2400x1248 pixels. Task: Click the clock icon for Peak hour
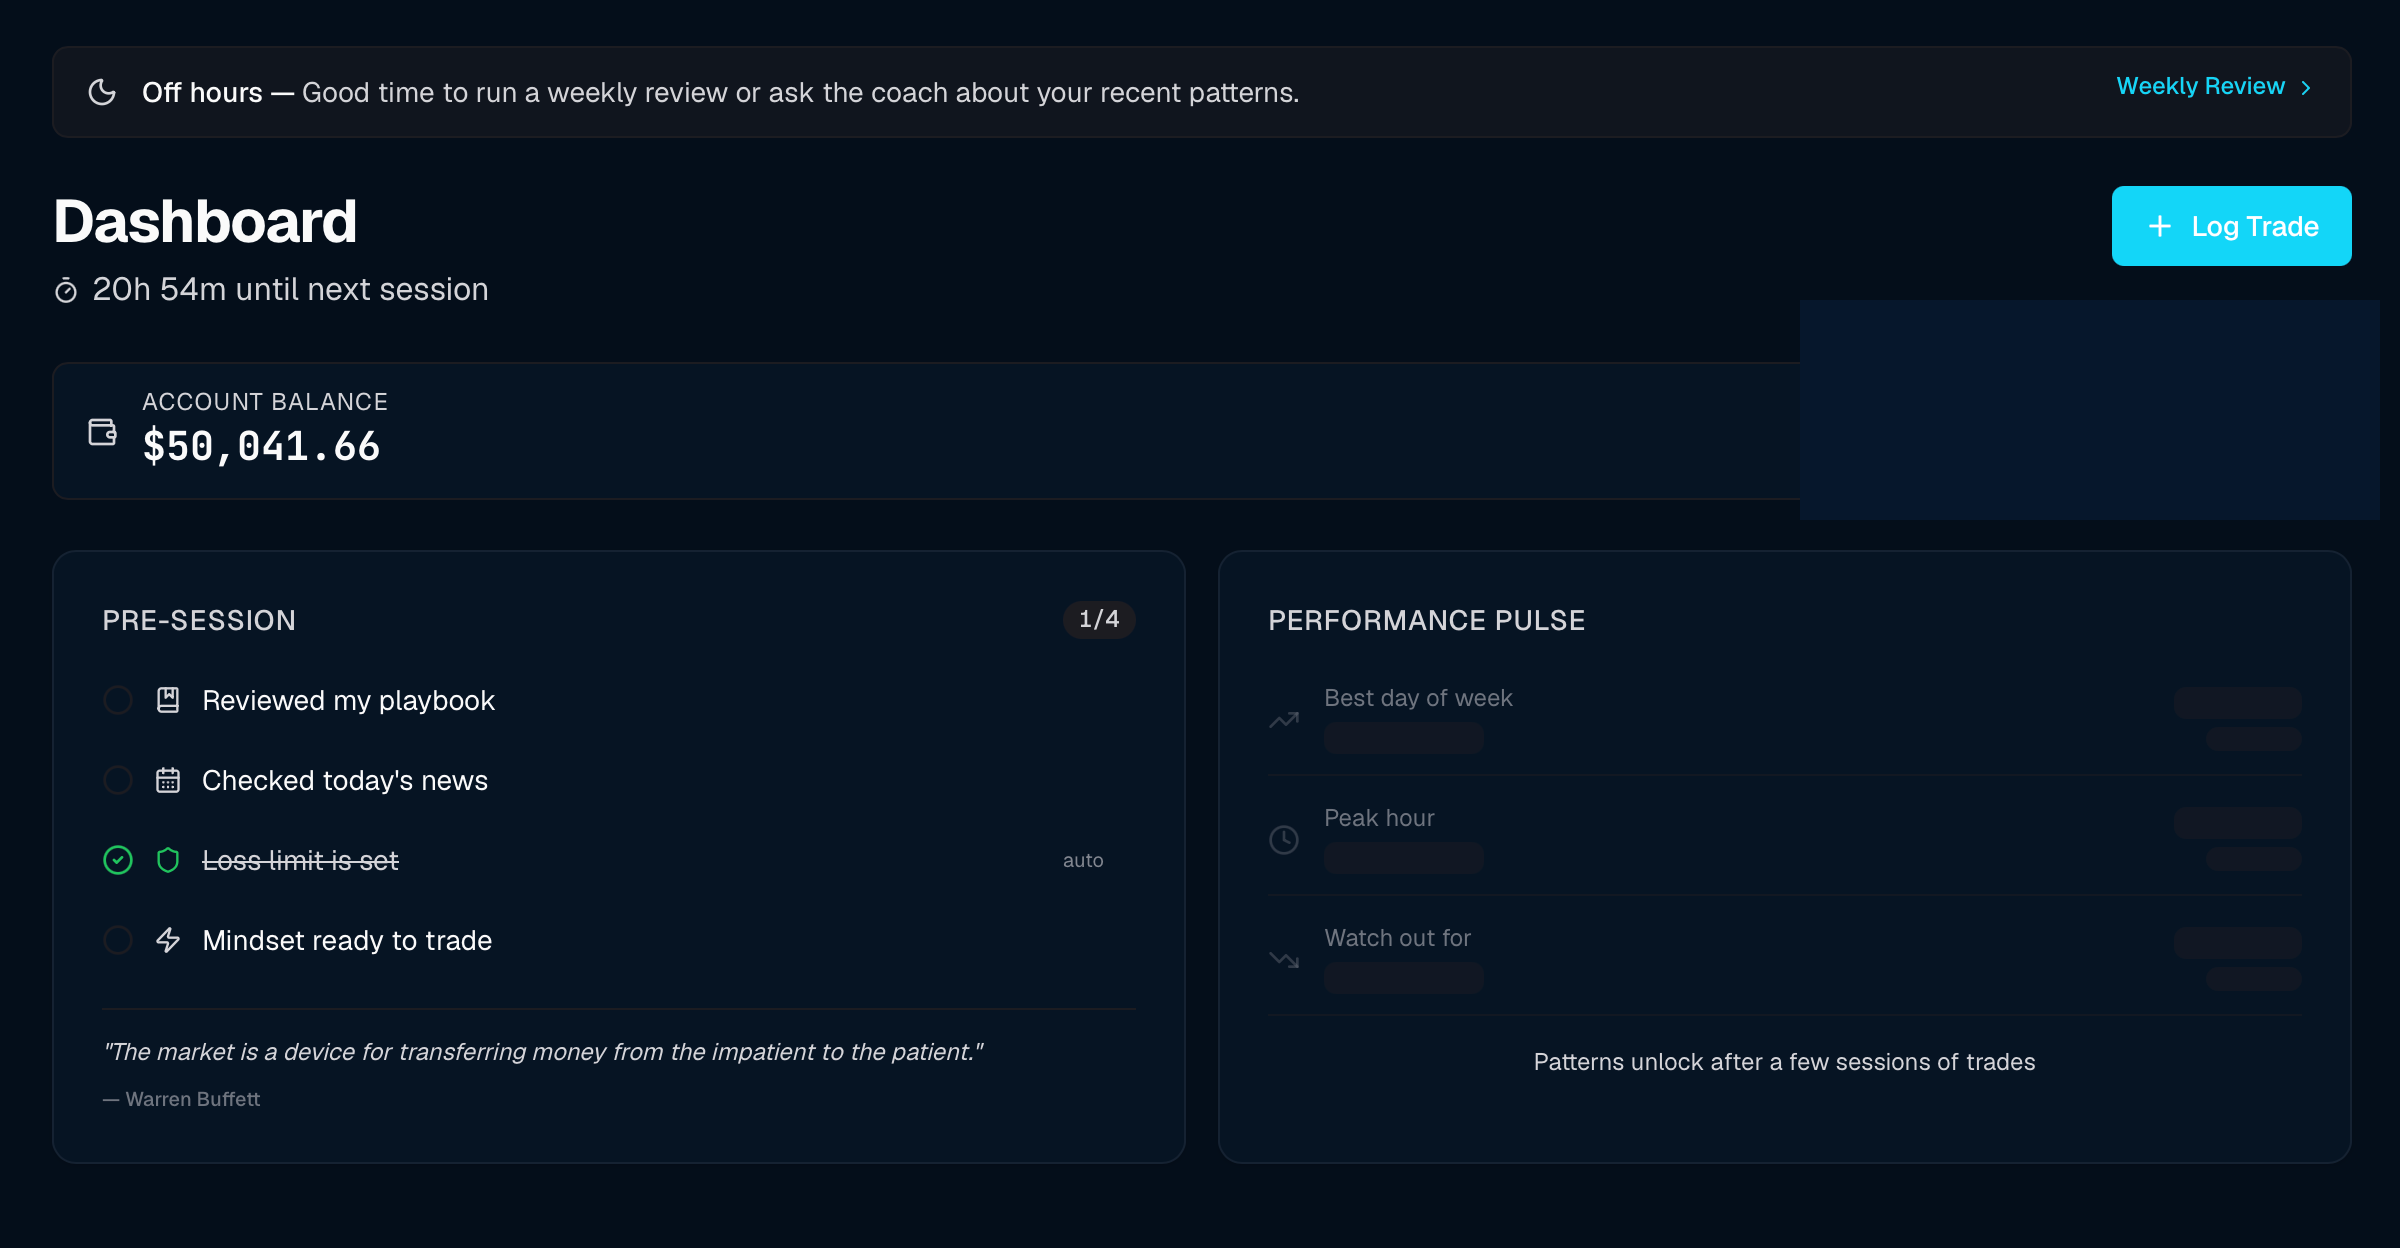[1284, 840]
